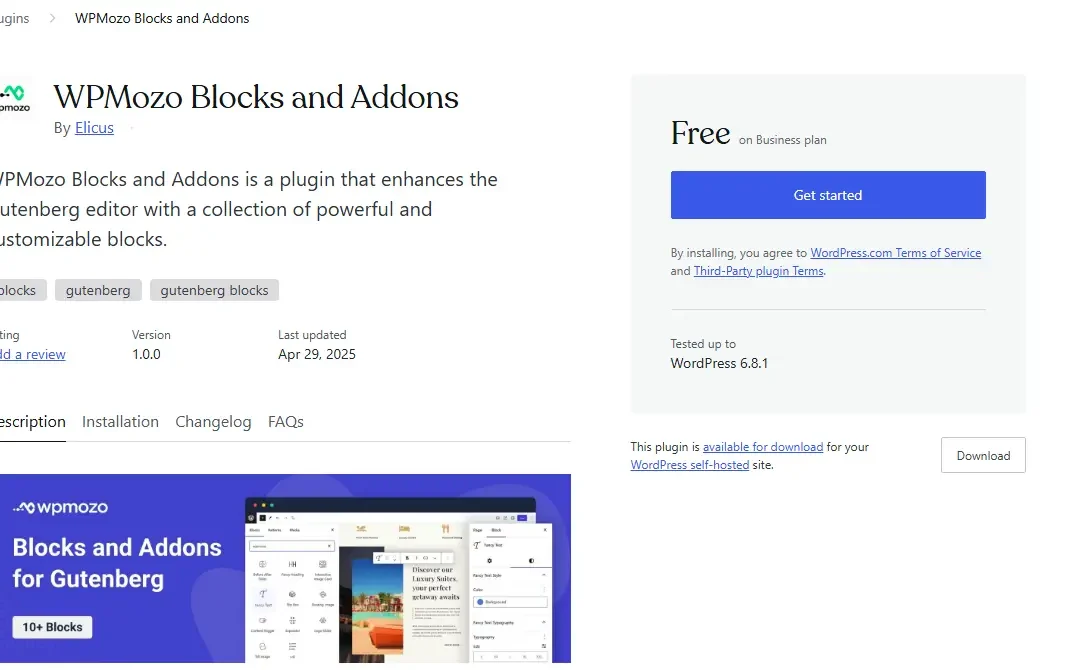
Task: Select the gutenberg blocks tag
Action: coord(214,291)
